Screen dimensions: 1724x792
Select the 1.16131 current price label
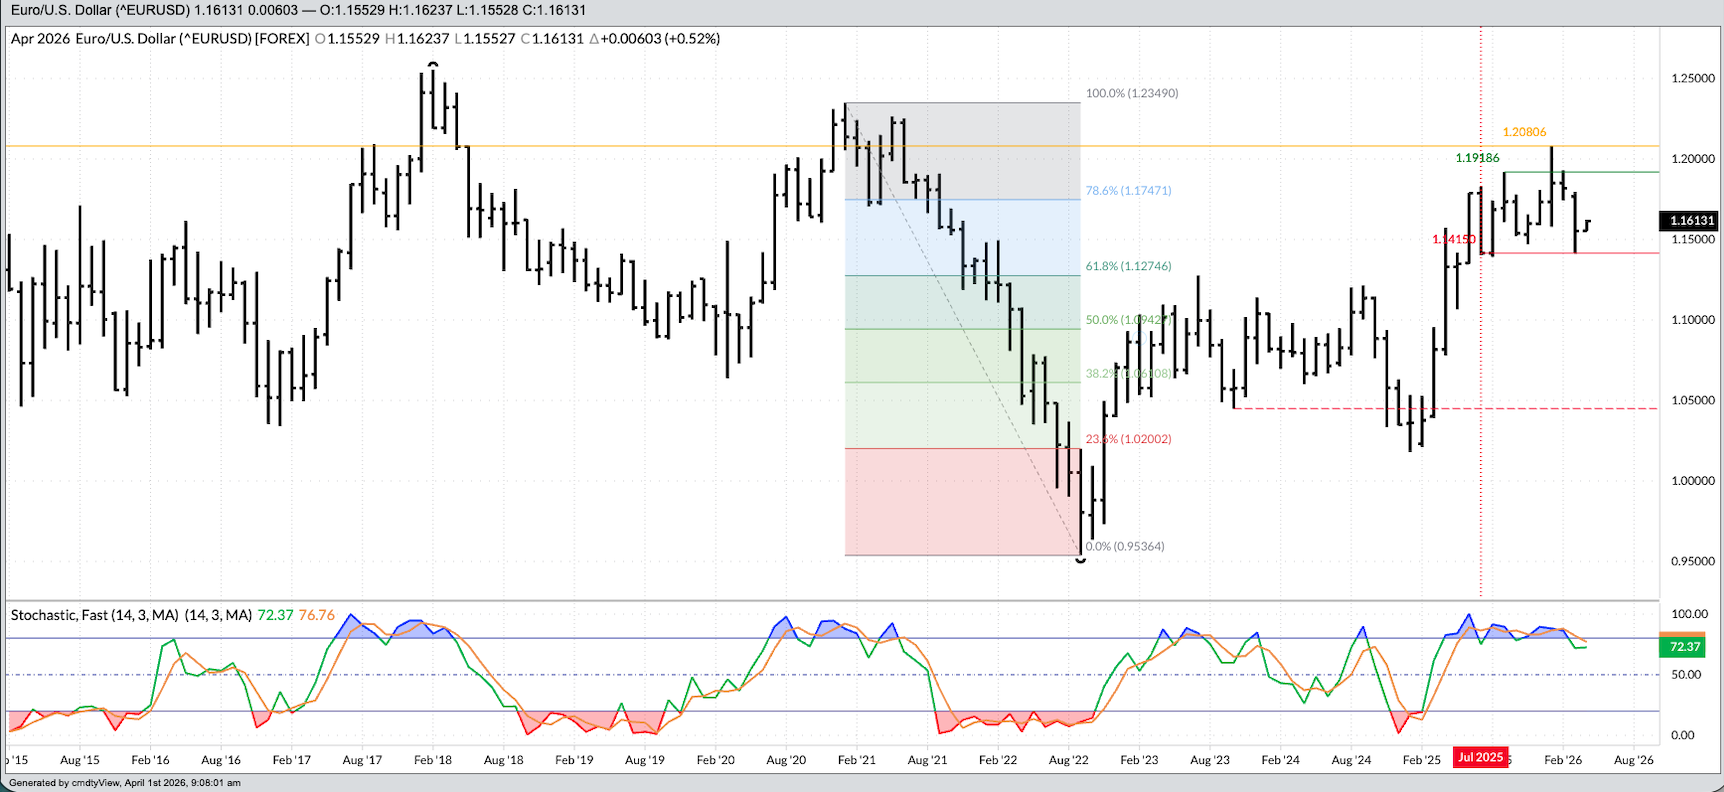pyautogui.click(x=1689, y=220)
